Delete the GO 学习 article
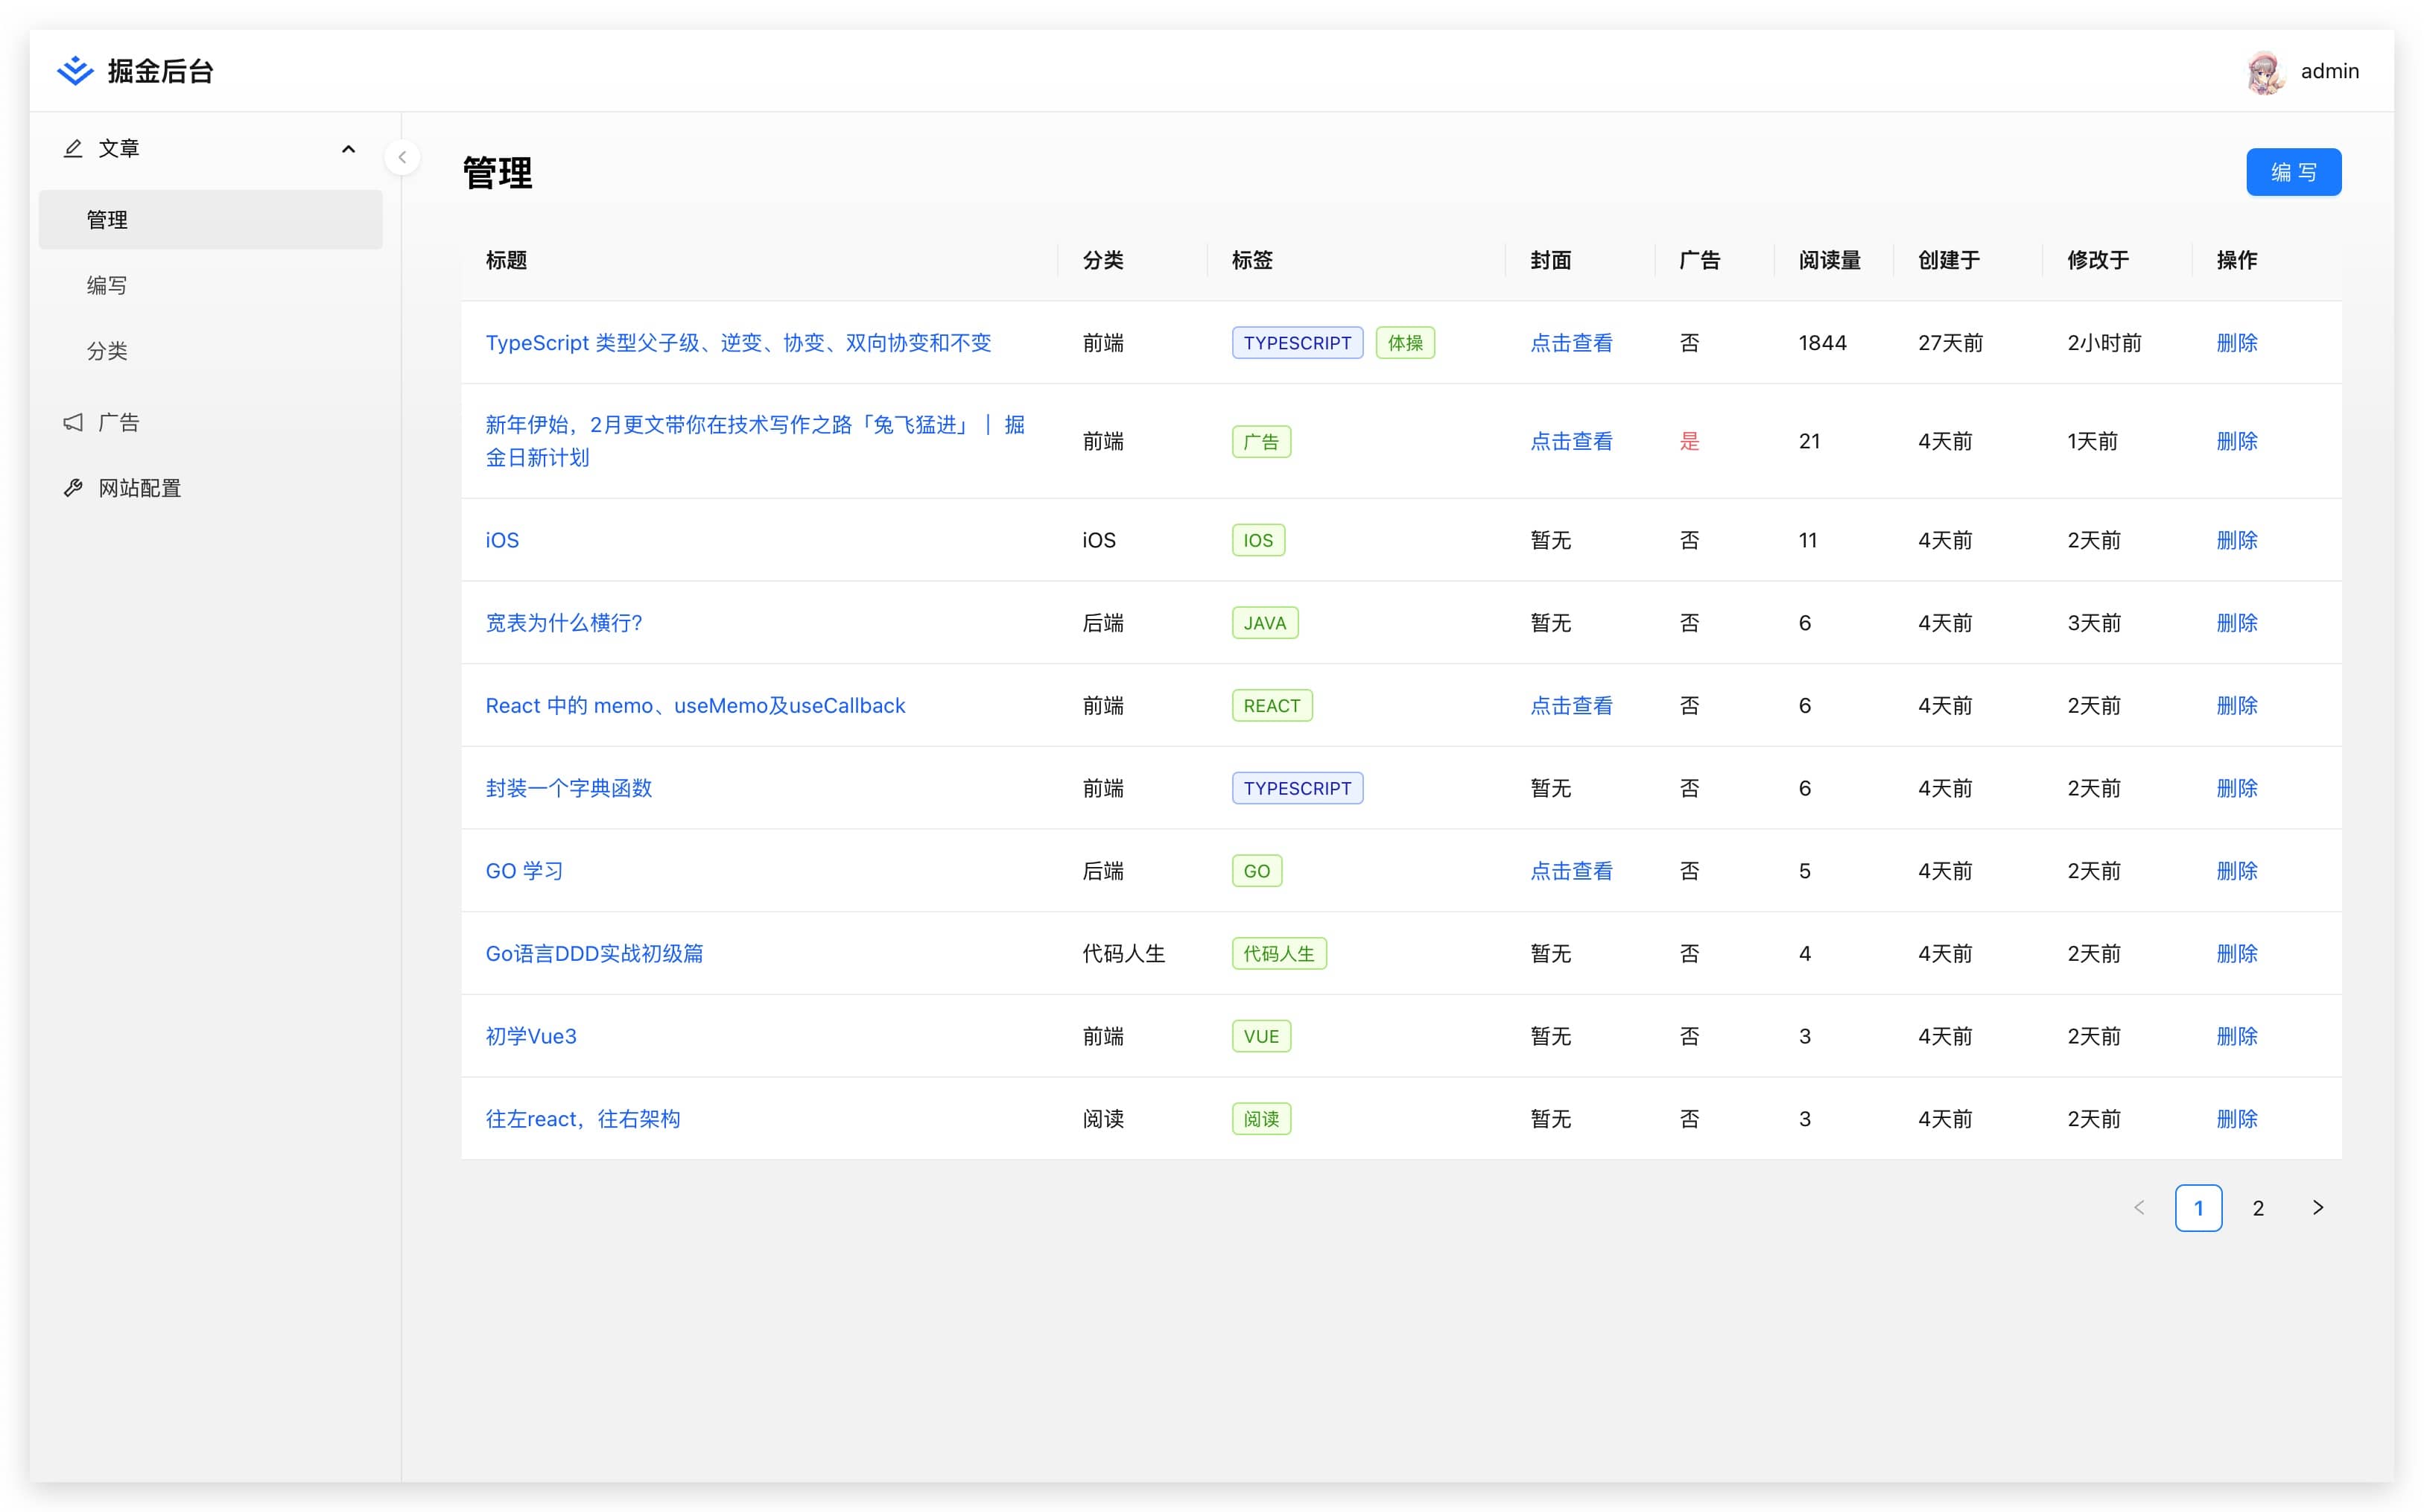This screenshot has width=2424, height=1512. tap(2237, 871)
